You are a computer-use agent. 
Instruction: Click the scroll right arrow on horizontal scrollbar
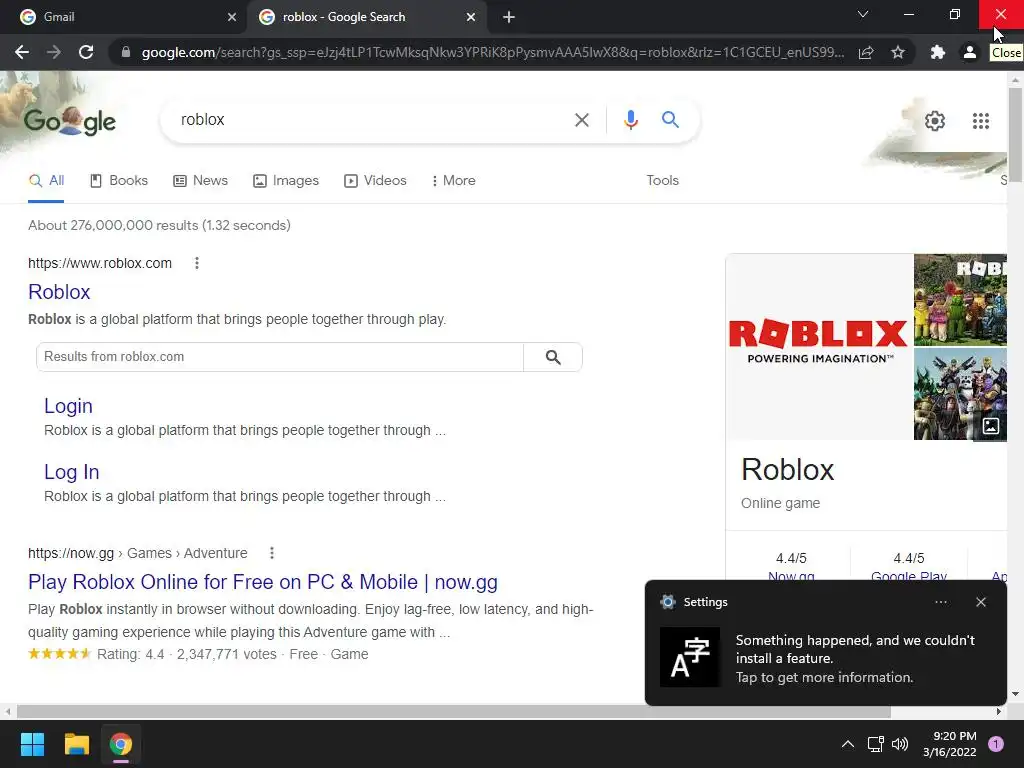point(999,711)
